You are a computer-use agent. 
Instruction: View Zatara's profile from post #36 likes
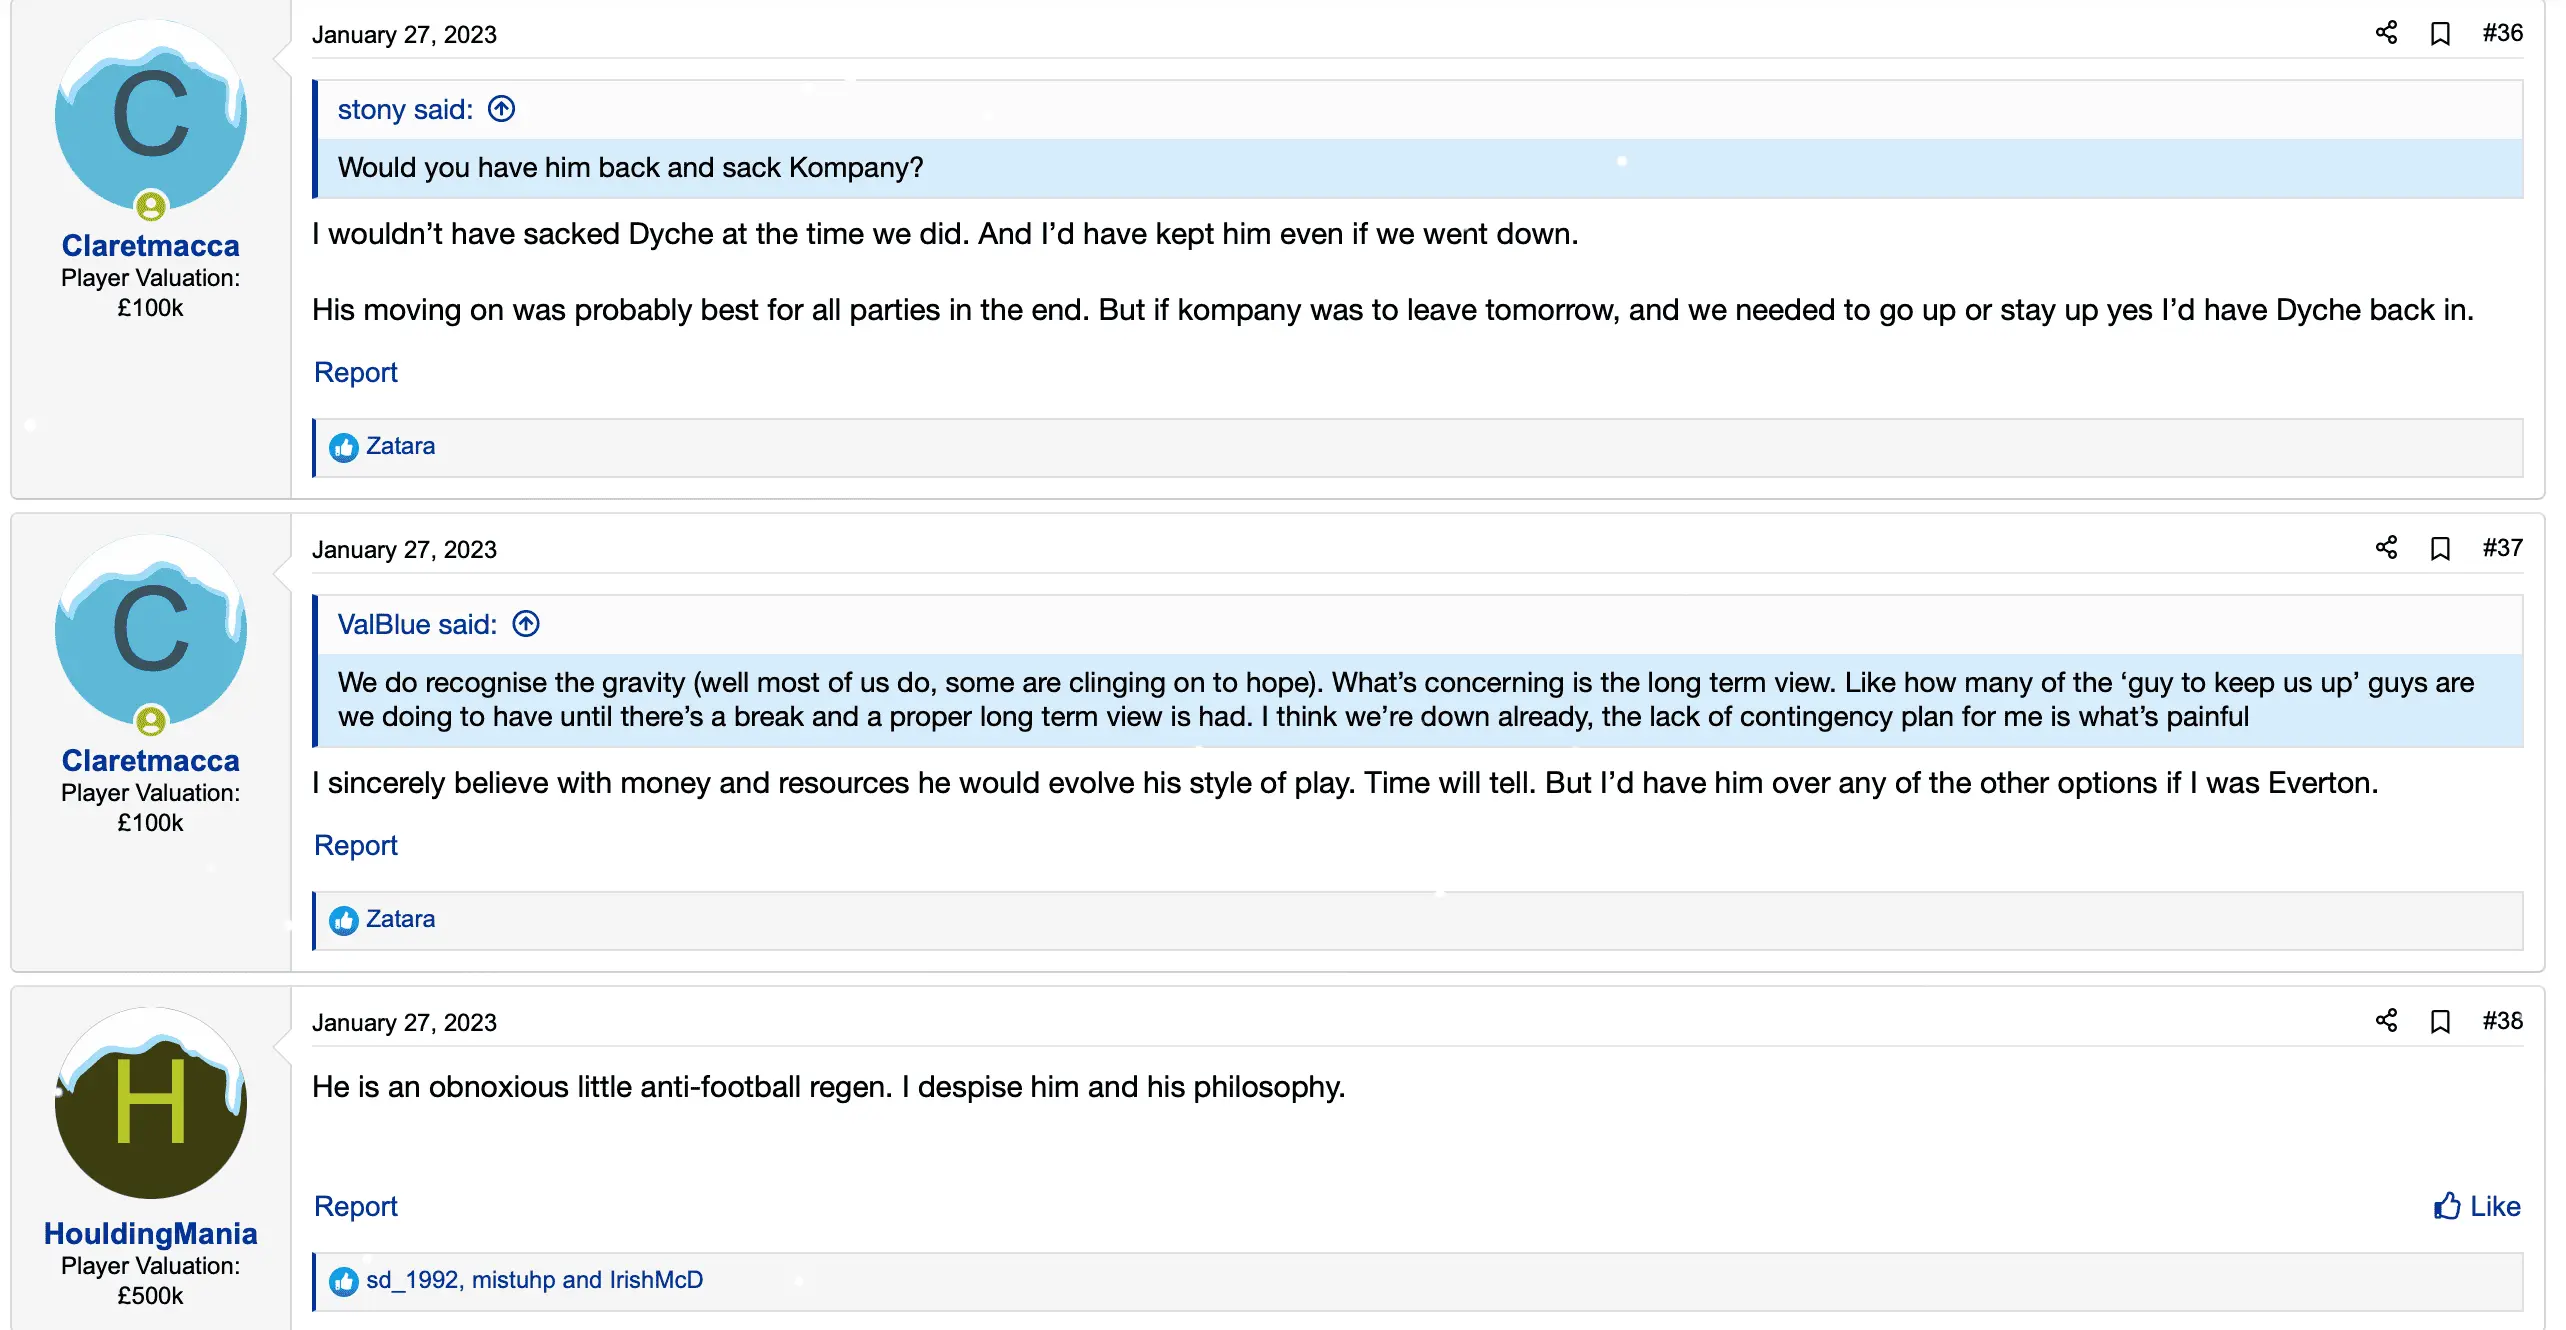pyautogui.click(x=400, y=446)
